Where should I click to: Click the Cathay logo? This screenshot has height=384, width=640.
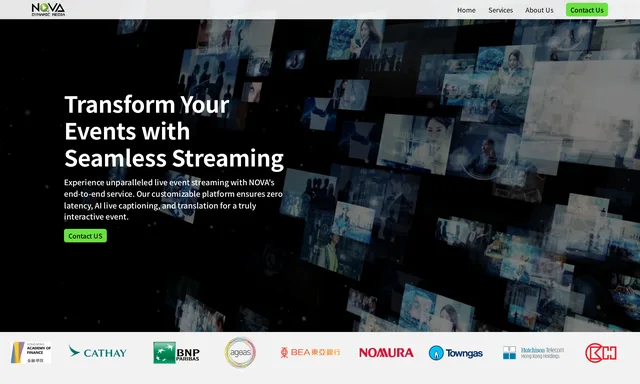click(98, 352)
